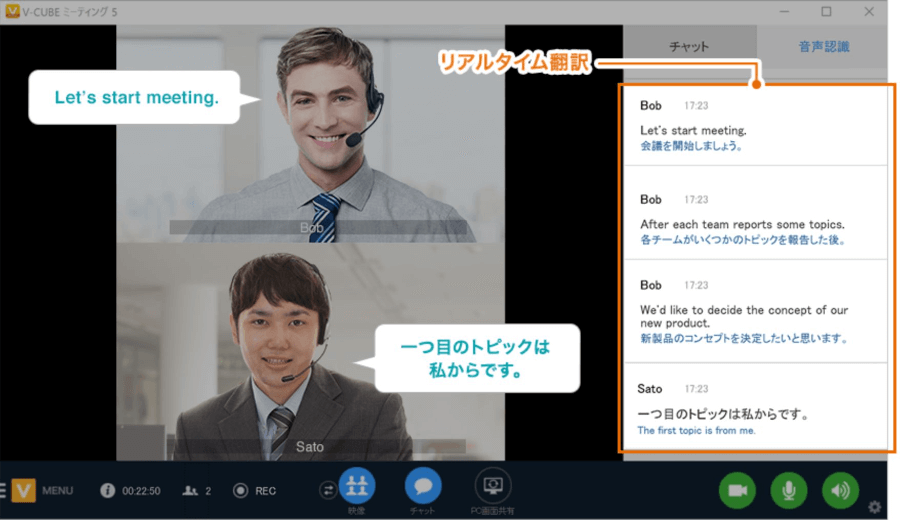Select translation text 会議を開始しましょう。
Screen dimensions: 900x521
tap(691, 146)
